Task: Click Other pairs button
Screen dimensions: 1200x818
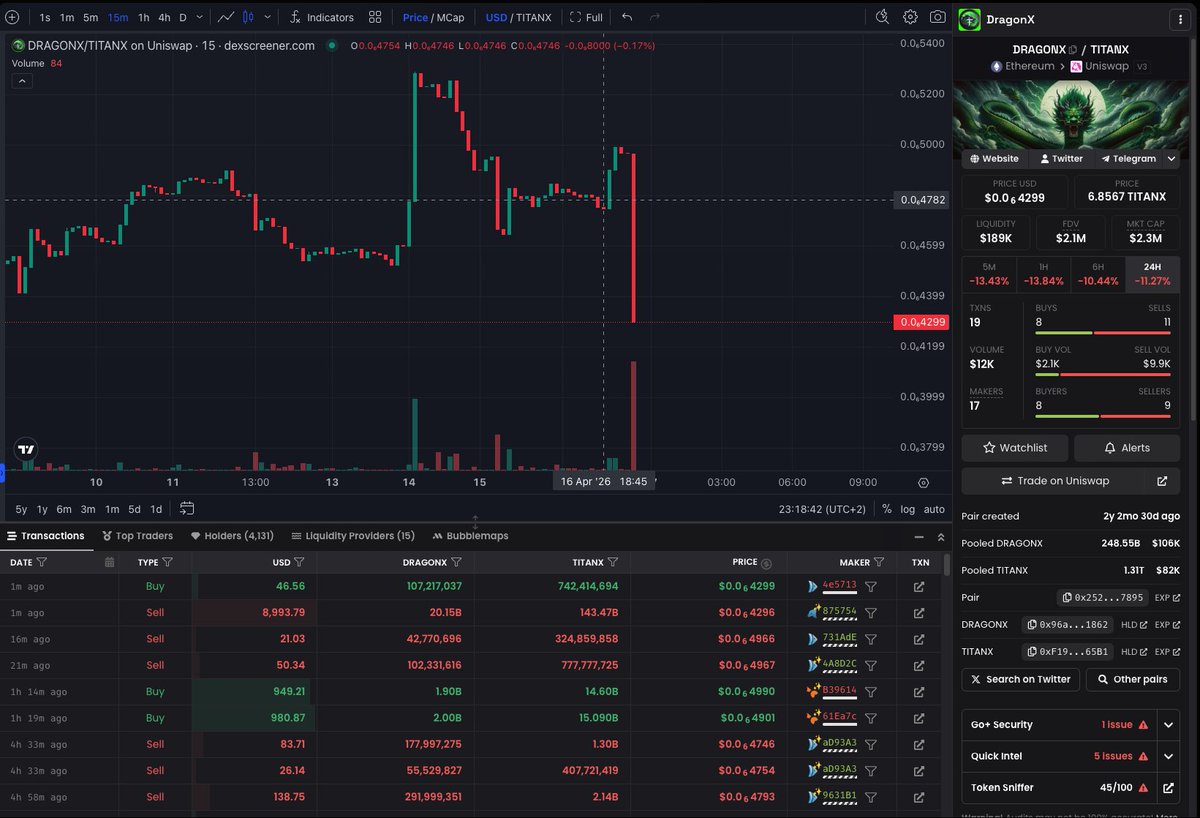Action: click(x=1133, y=679)
